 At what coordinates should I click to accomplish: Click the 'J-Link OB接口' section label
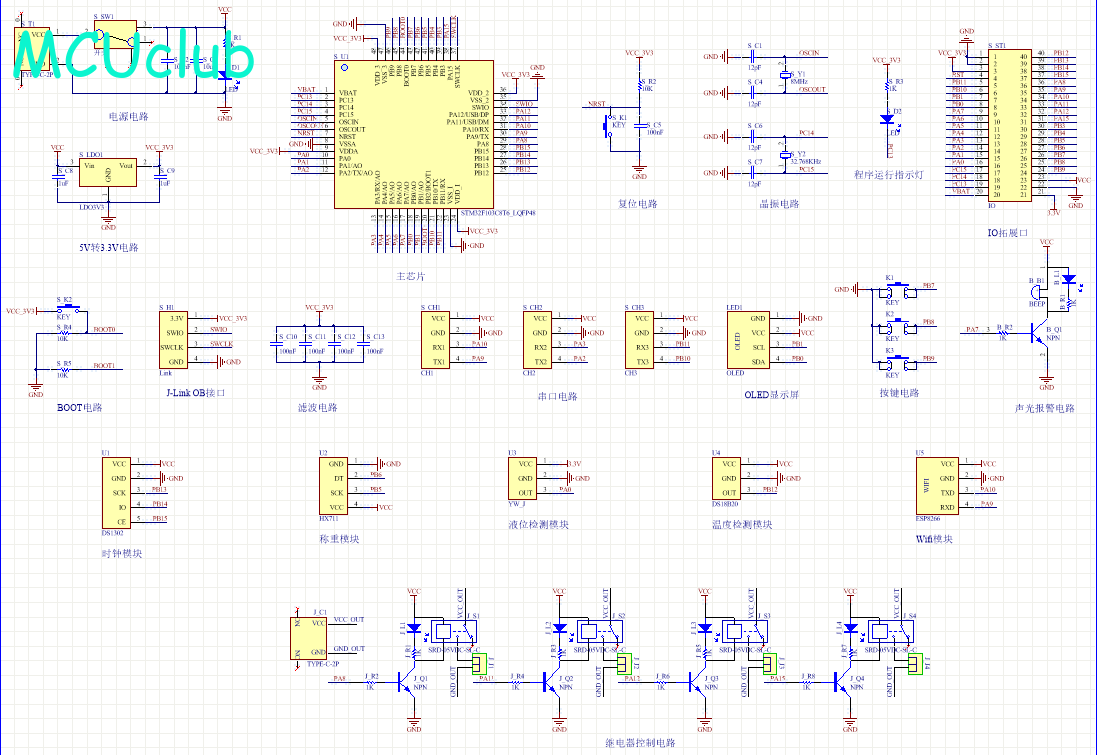(x=196, y=393)
